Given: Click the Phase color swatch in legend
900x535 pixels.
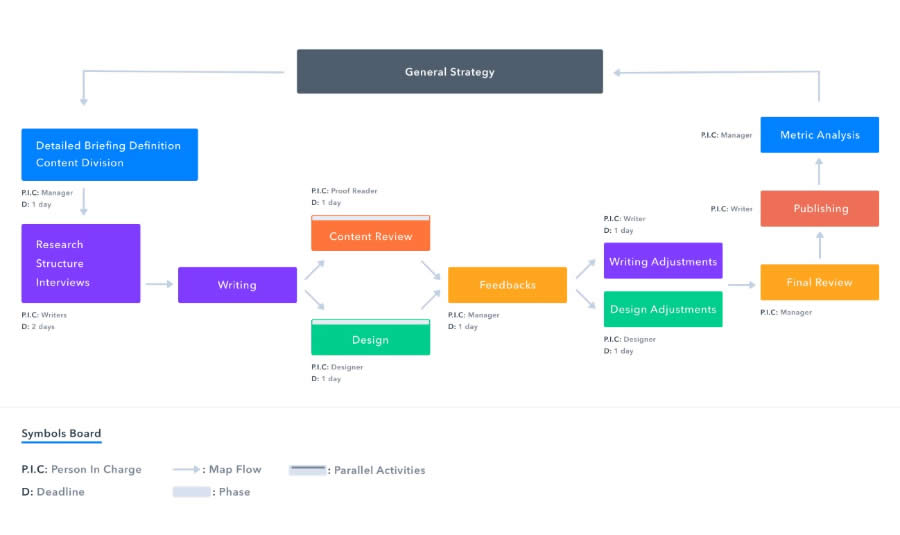Looking at the screenshot, I should coord(191,492).
